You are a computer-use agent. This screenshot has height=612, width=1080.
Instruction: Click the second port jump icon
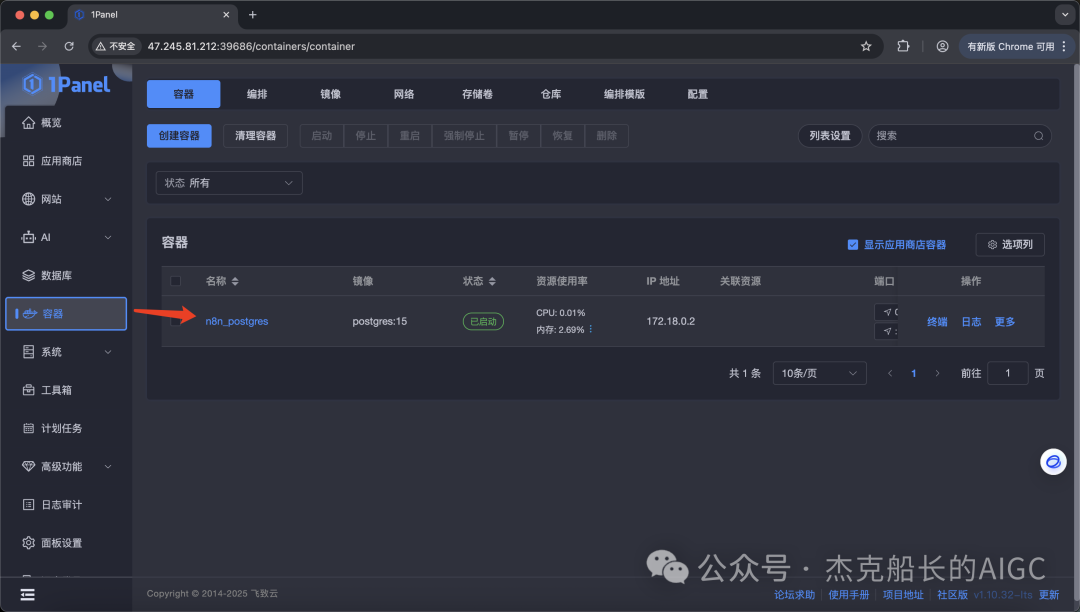(887, 331)
